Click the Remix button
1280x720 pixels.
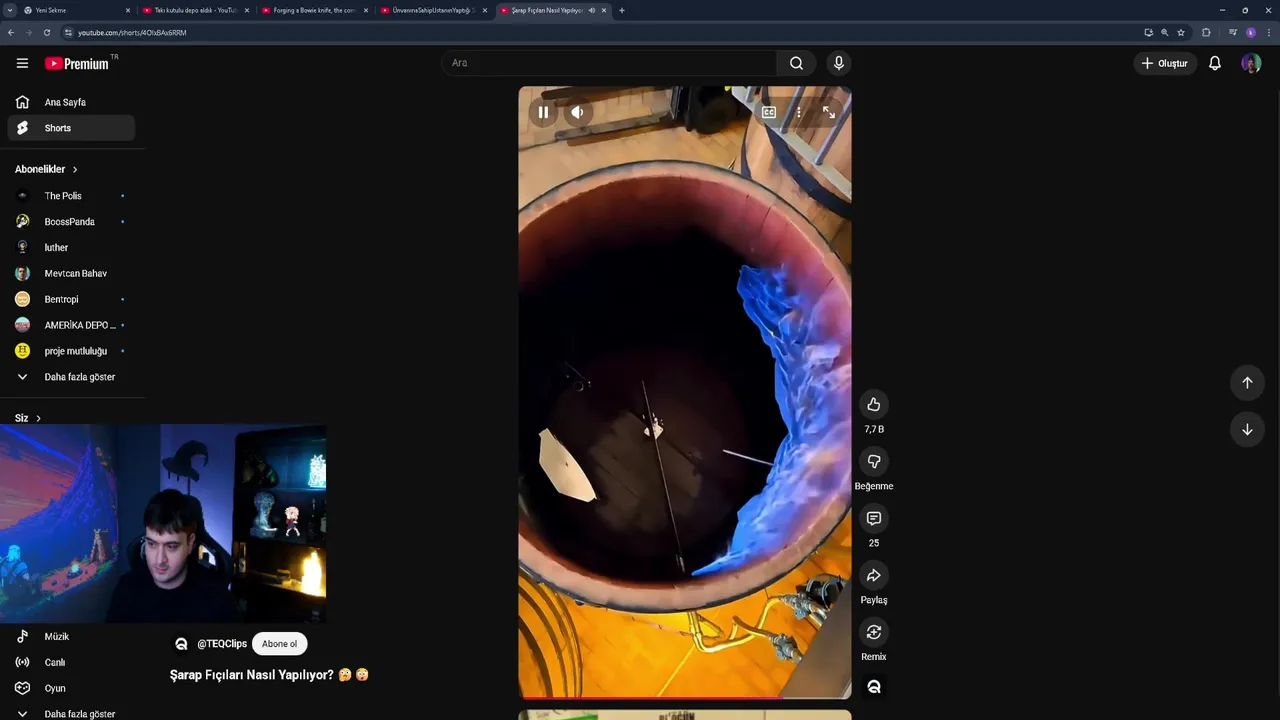[874, 632]
